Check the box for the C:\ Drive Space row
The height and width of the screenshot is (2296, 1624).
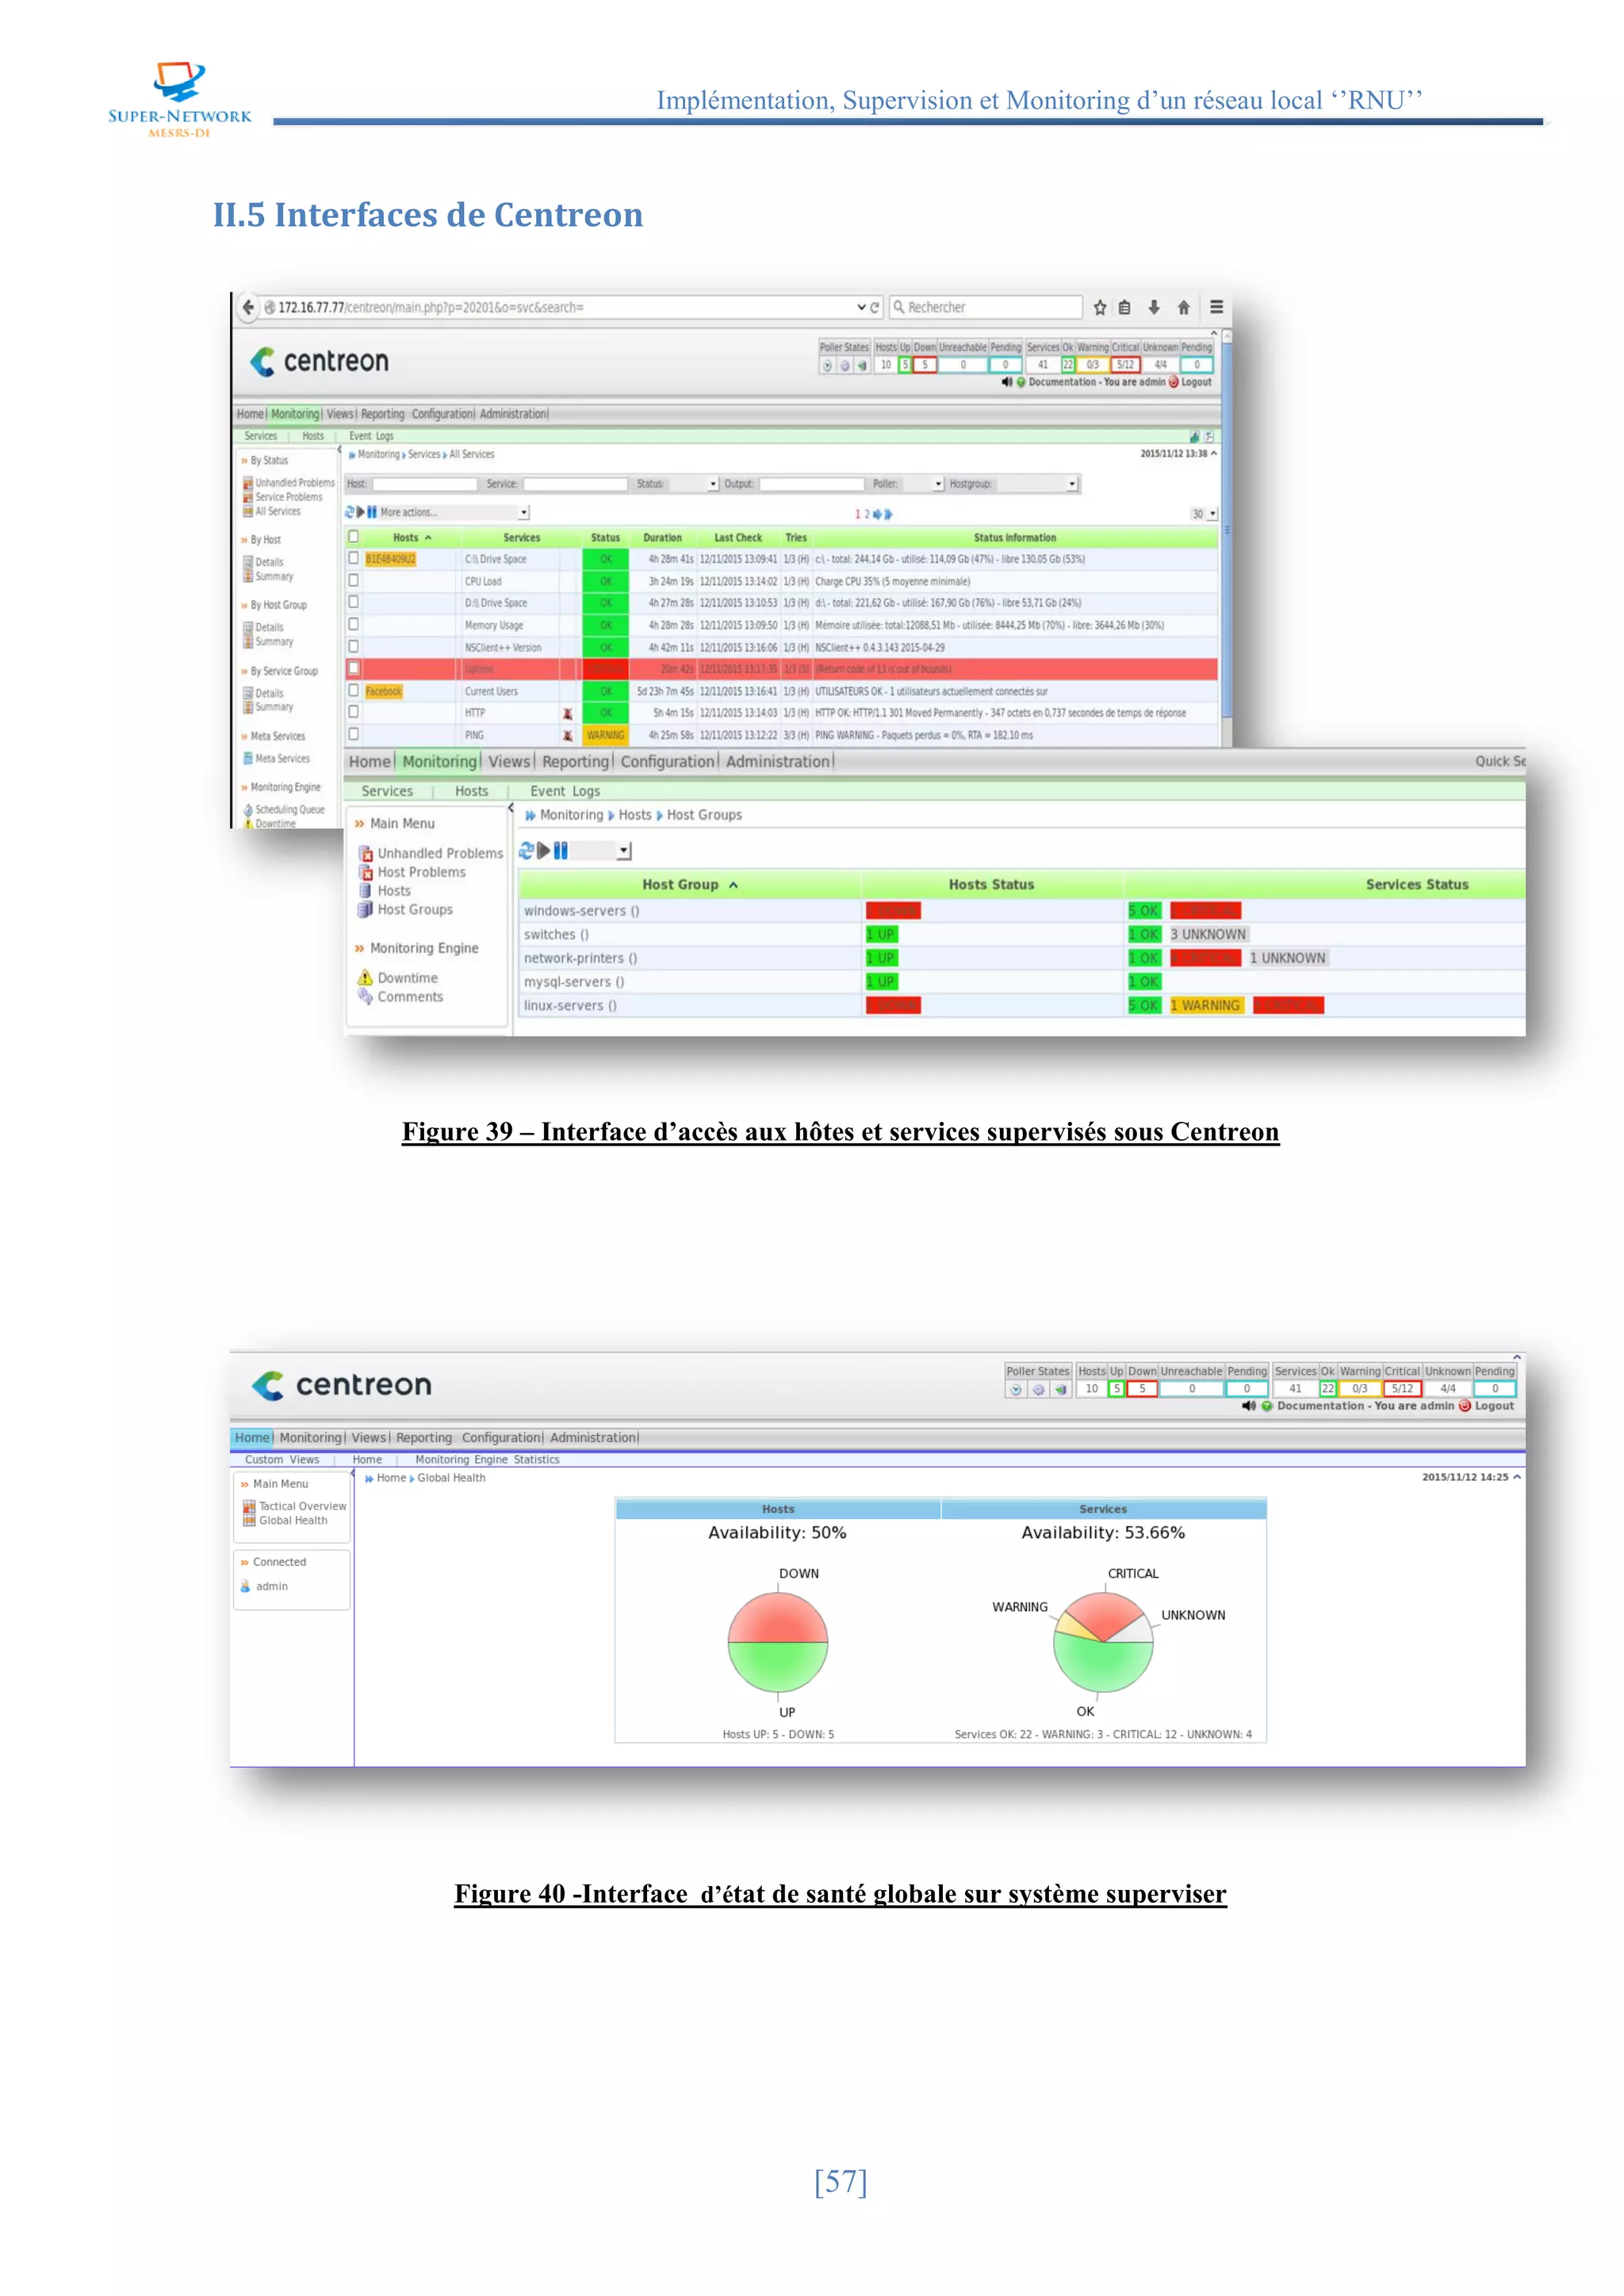click(353, 559)
